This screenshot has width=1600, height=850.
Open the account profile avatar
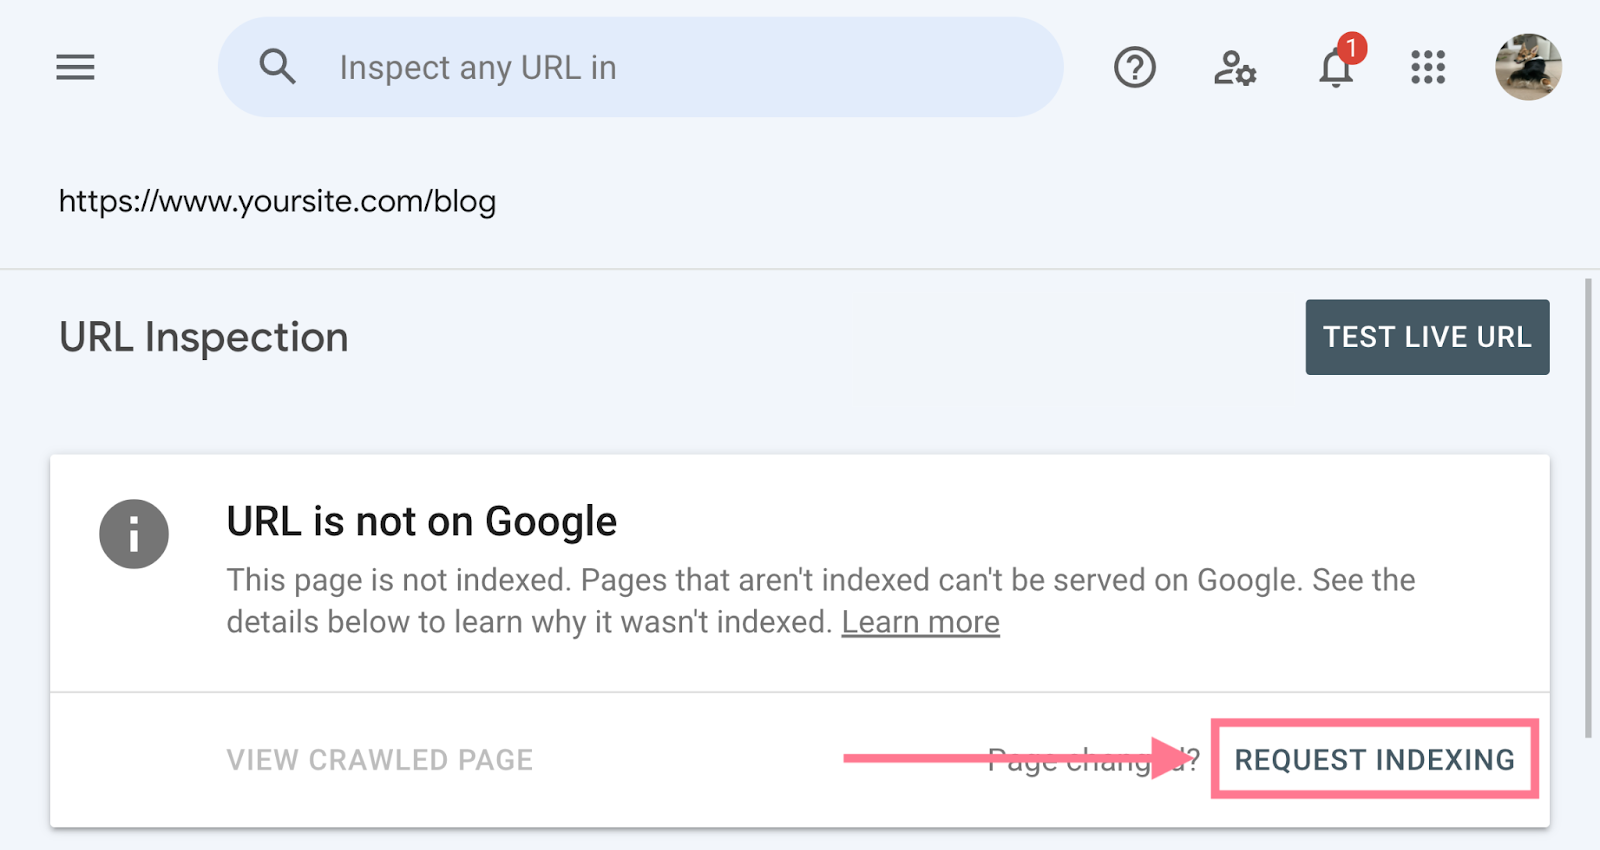[x=1527, y=67]
